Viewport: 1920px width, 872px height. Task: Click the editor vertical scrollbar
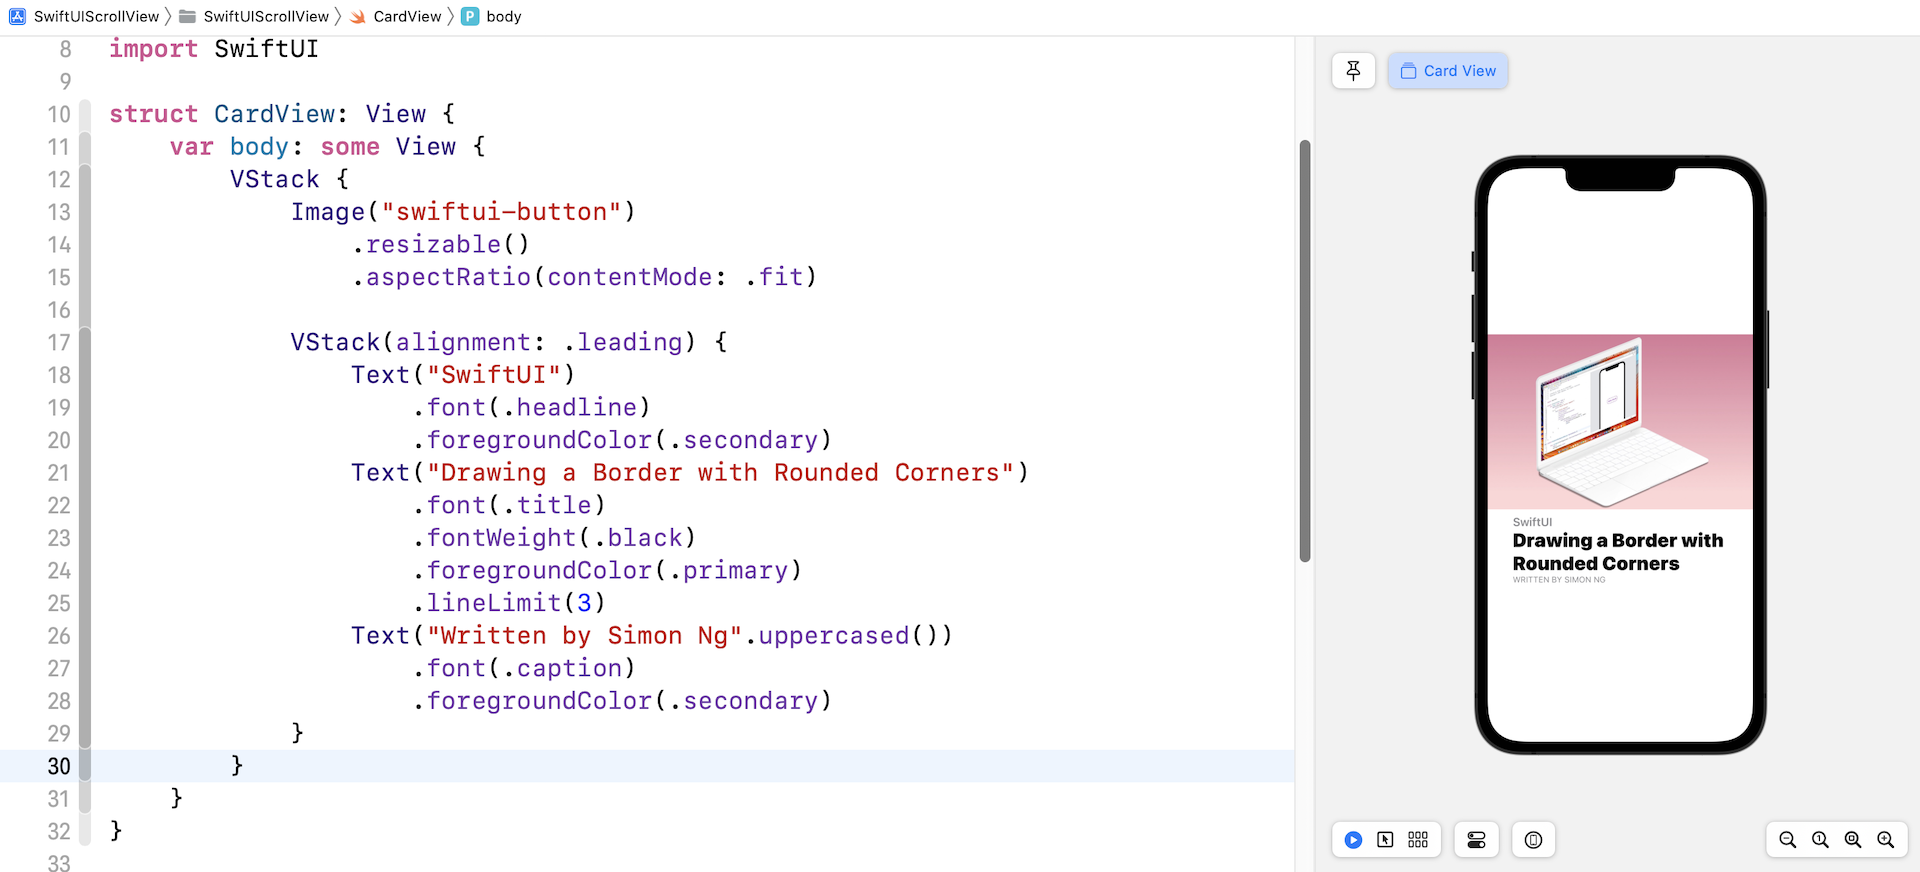tap(1304, 350)
